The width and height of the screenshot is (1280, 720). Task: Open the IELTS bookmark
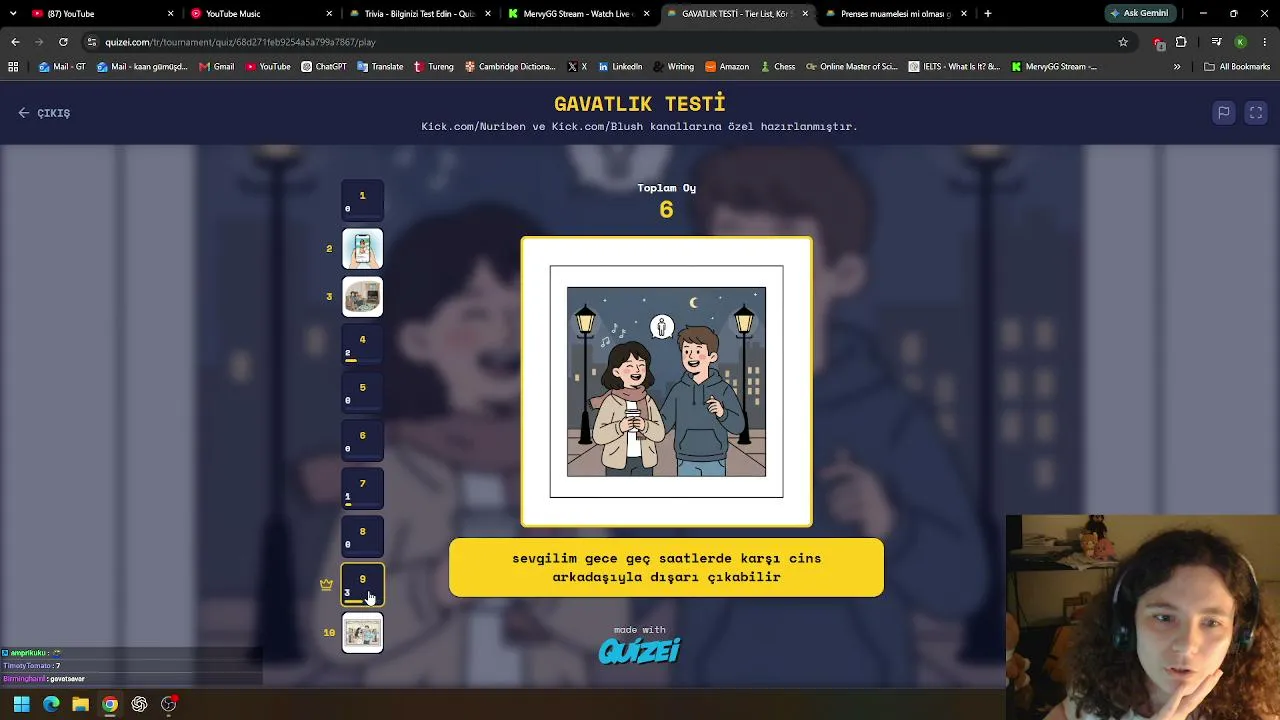point(954,67)
